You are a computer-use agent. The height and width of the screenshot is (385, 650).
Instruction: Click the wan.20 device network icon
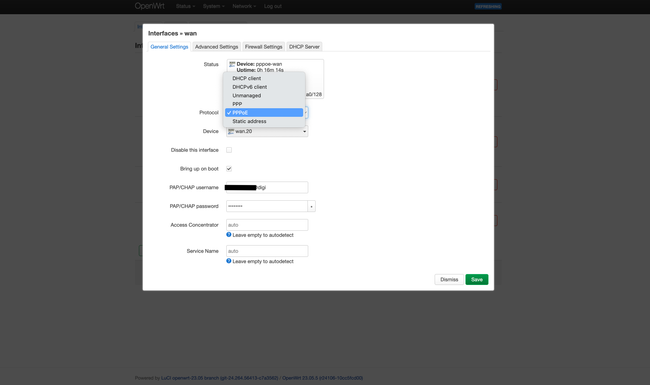click(231, 131)
